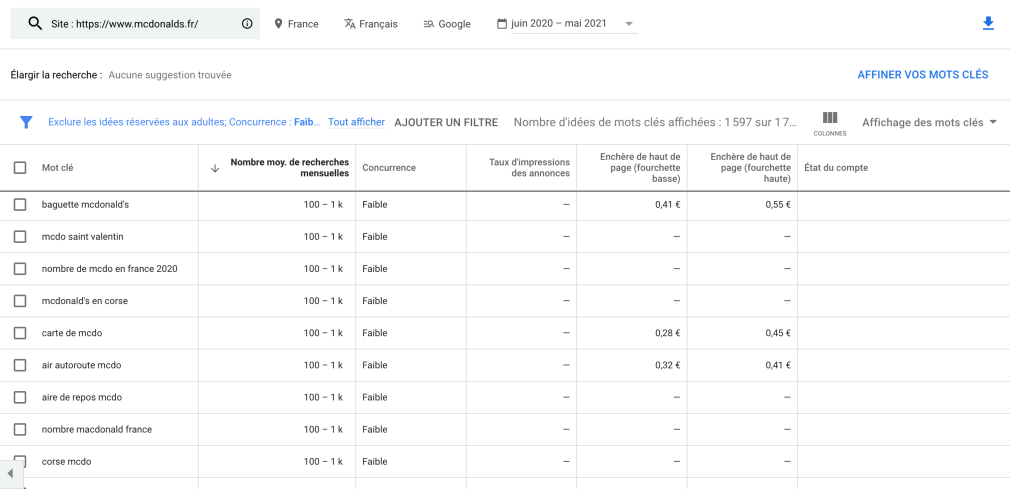This screenshot has width=1010, height=489.
Task: Click the 100 – 1 k volume for corse mcdo
Action: (323, 461)
